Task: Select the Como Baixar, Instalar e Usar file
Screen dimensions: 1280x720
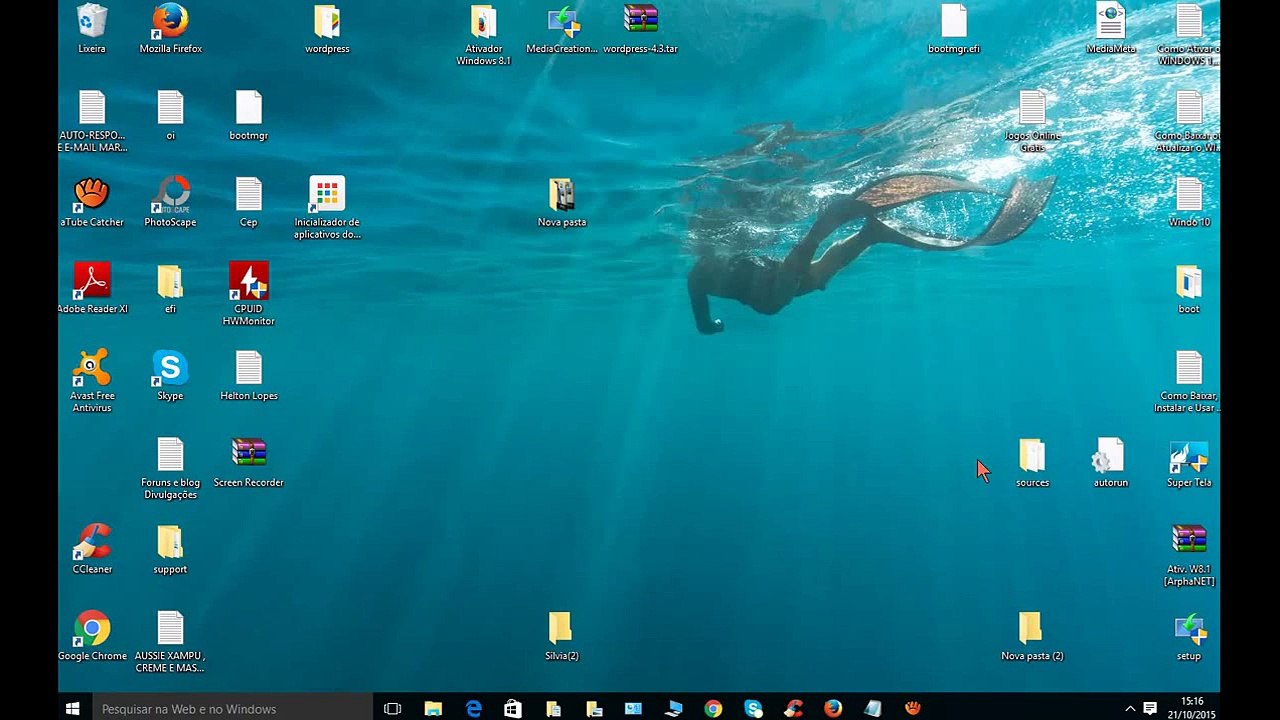Action: point(1189,381)
